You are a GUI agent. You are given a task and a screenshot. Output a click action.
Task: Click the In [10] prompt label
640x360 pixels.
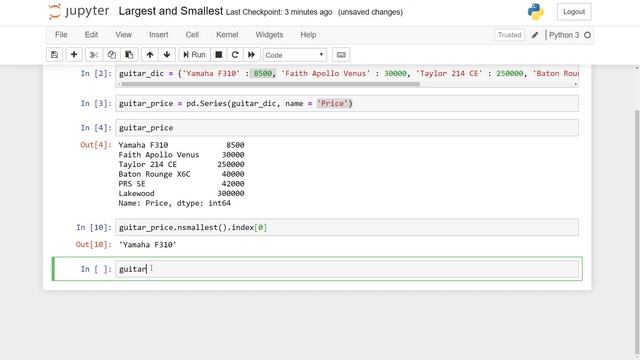93,227
